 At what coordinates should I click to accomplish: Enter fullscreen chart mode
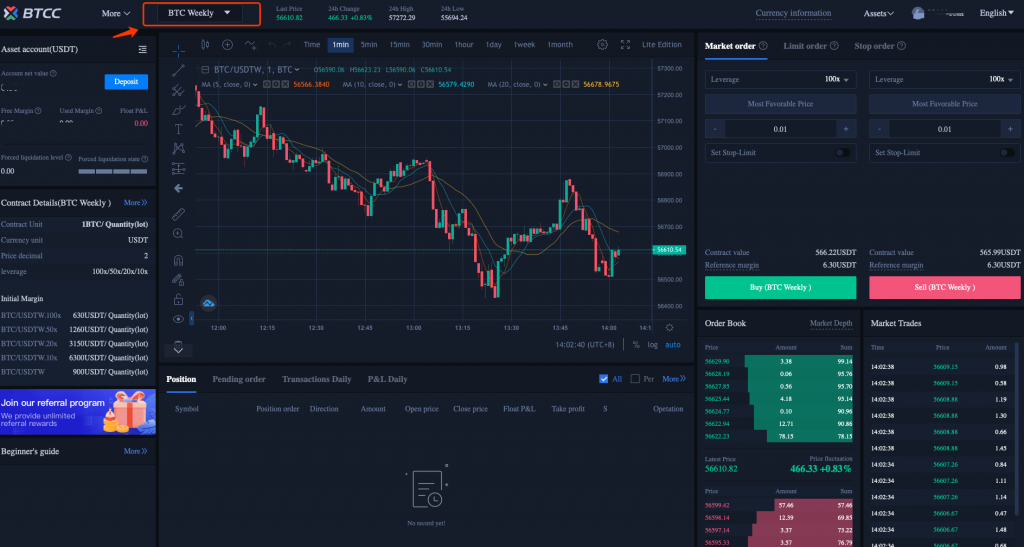(625, 44)
